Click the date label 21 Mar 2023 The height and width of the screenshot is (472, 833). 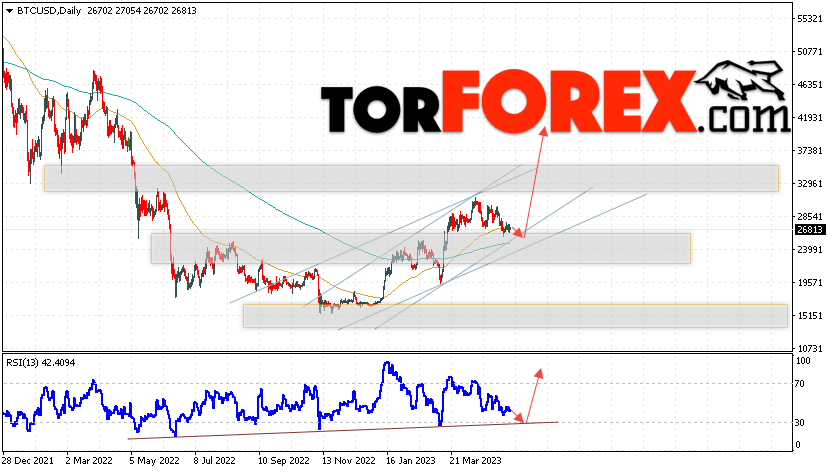pos(475,460)
